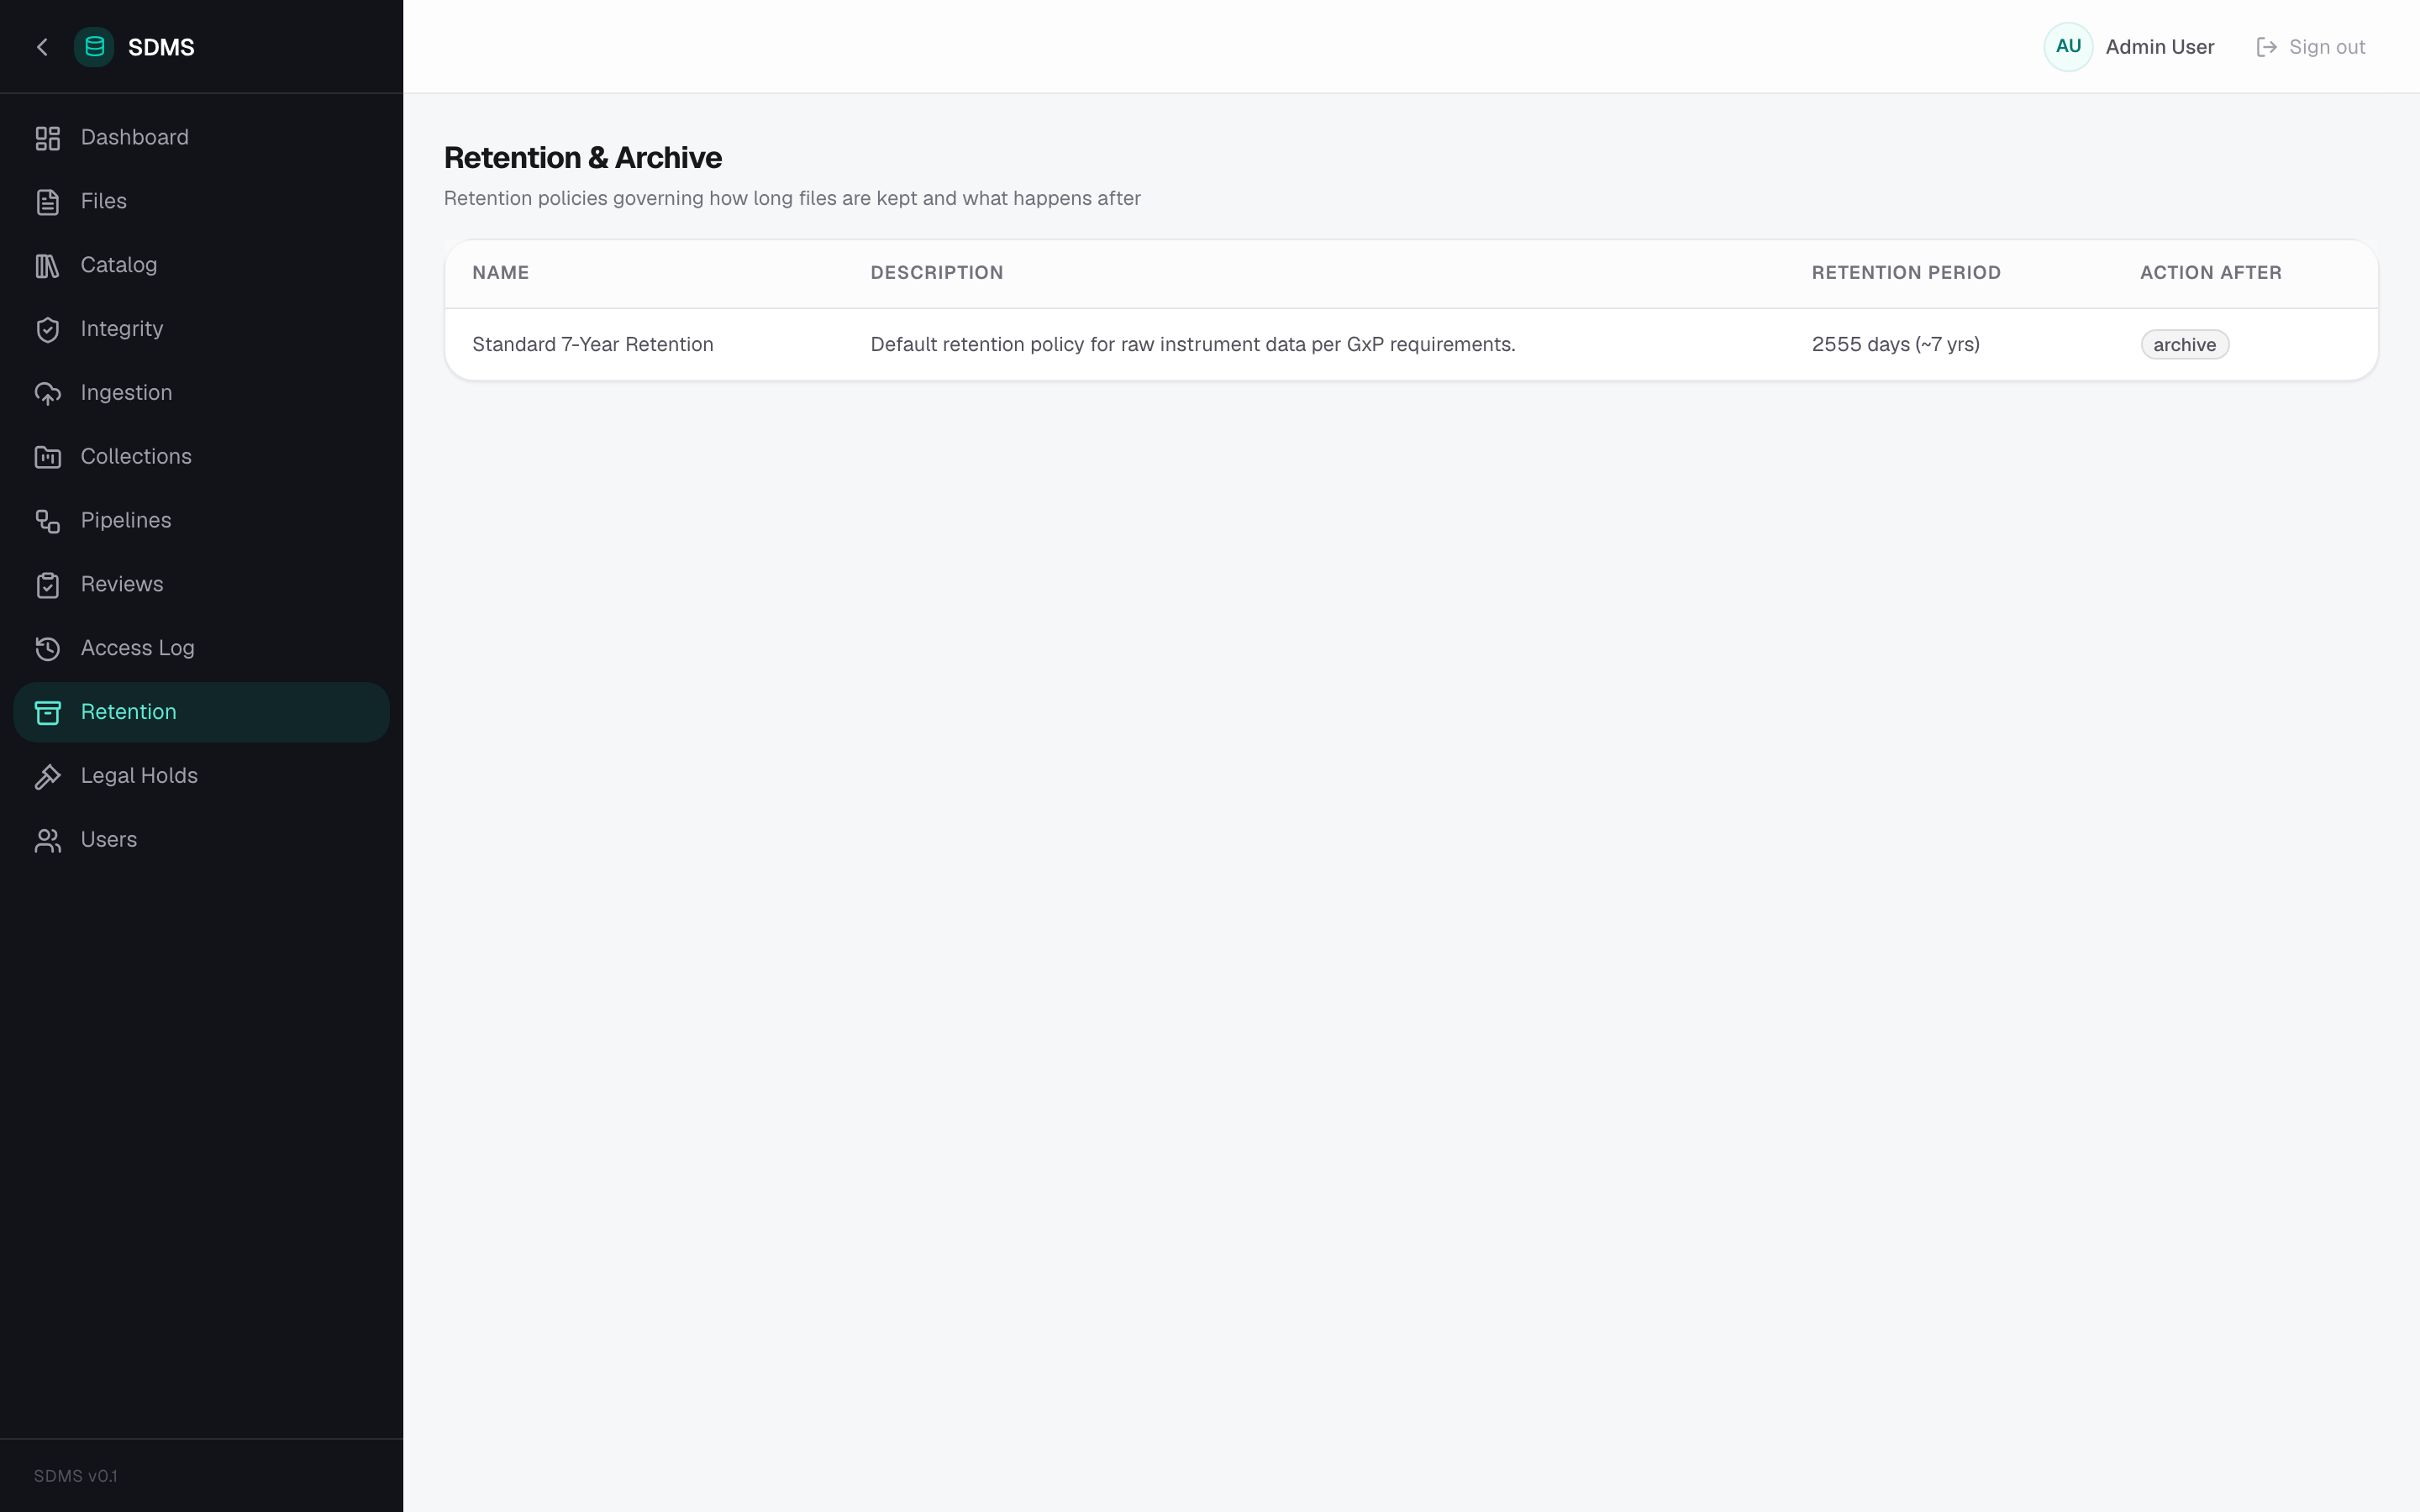Viewport: 2420px width, 1512px height.
Task: Click the Legal Holds gavel icon
Action: coord(48,776)
